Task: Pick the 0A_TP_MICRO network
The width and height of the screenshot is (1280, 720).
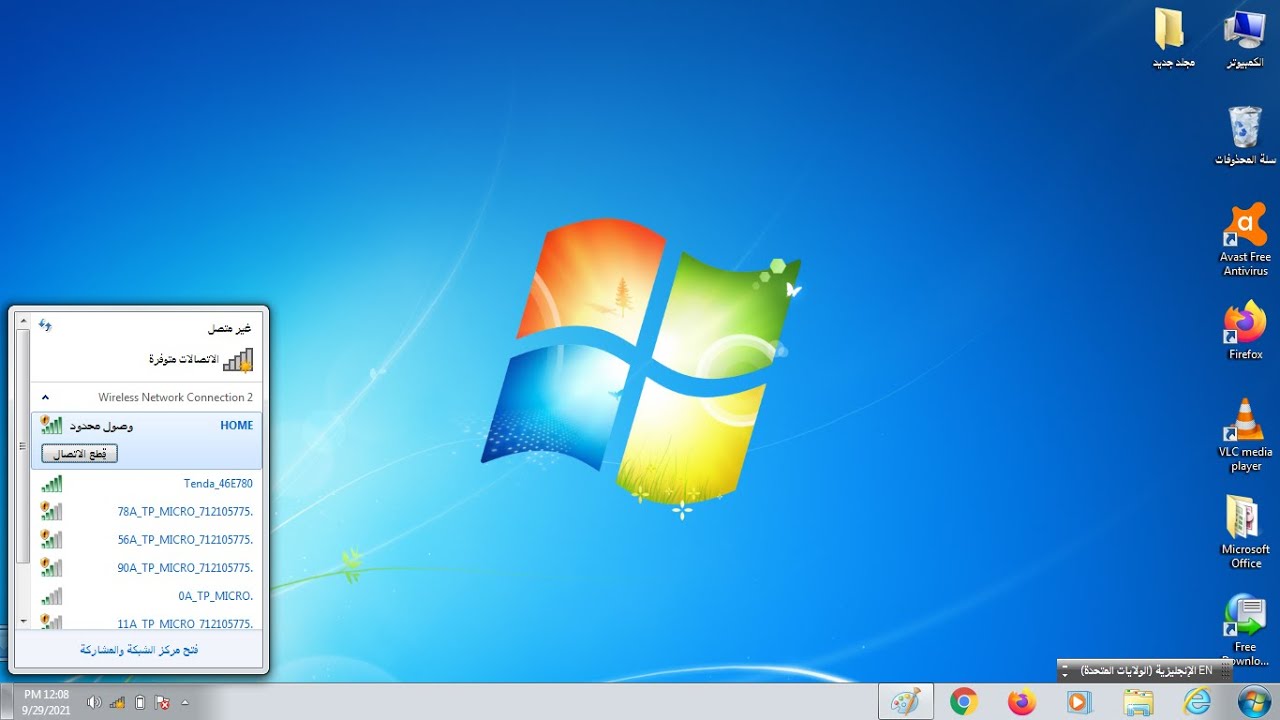Action: (x=147, y=595)
